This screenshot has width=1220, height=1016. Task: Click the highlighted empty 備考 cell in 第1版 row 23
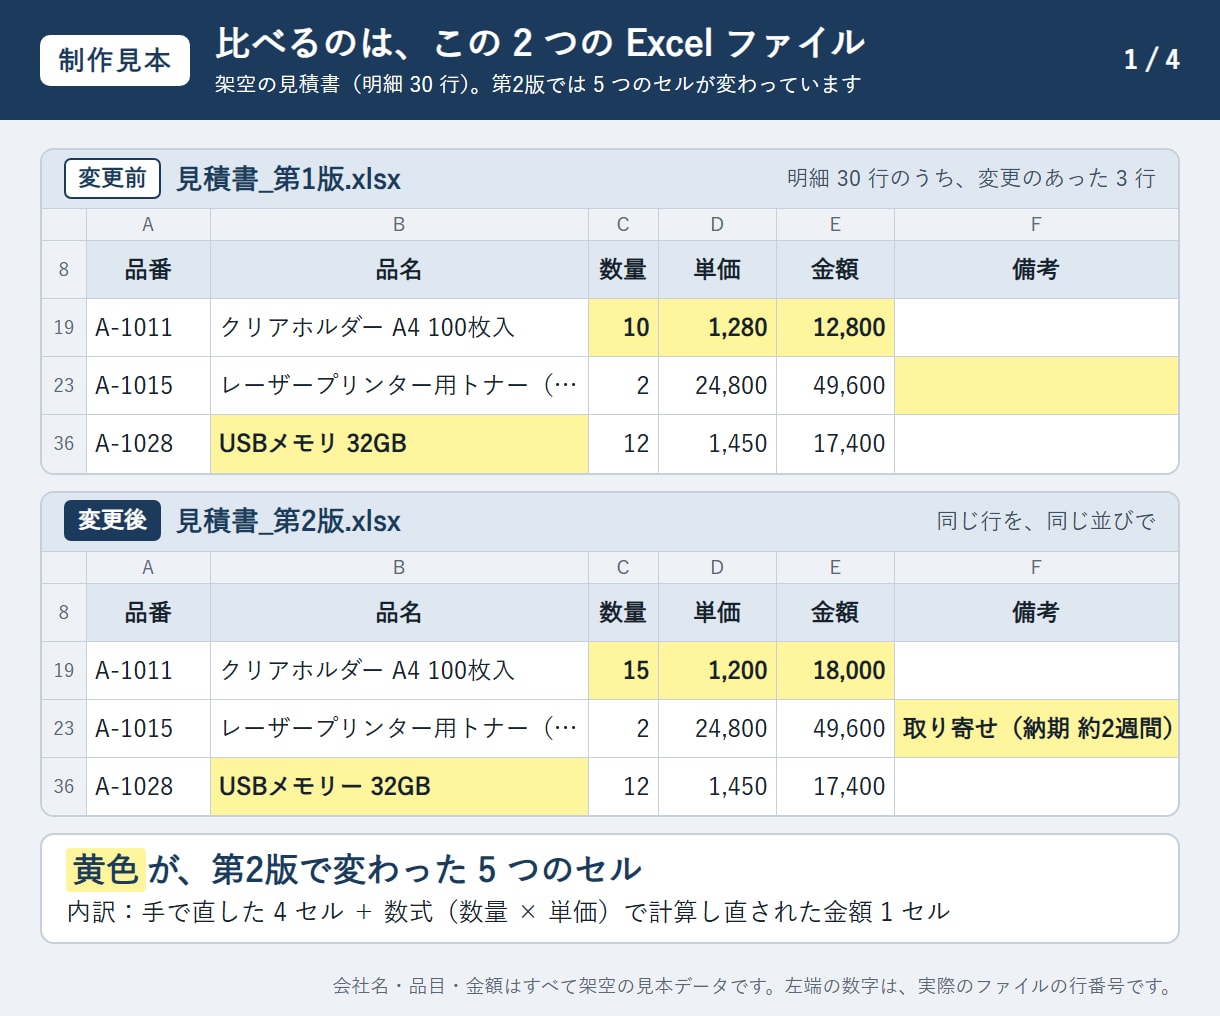tap(1036, 386)
